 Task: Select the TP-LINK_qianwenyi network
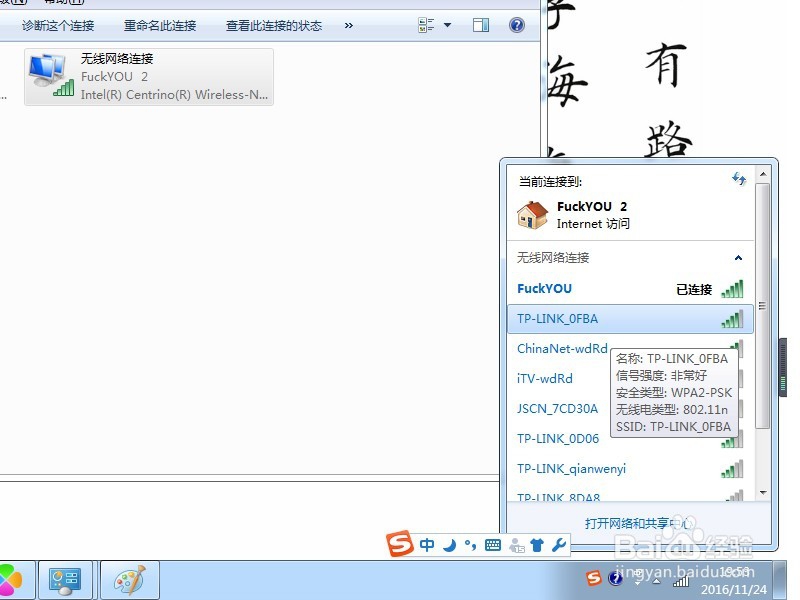point(630,469)
